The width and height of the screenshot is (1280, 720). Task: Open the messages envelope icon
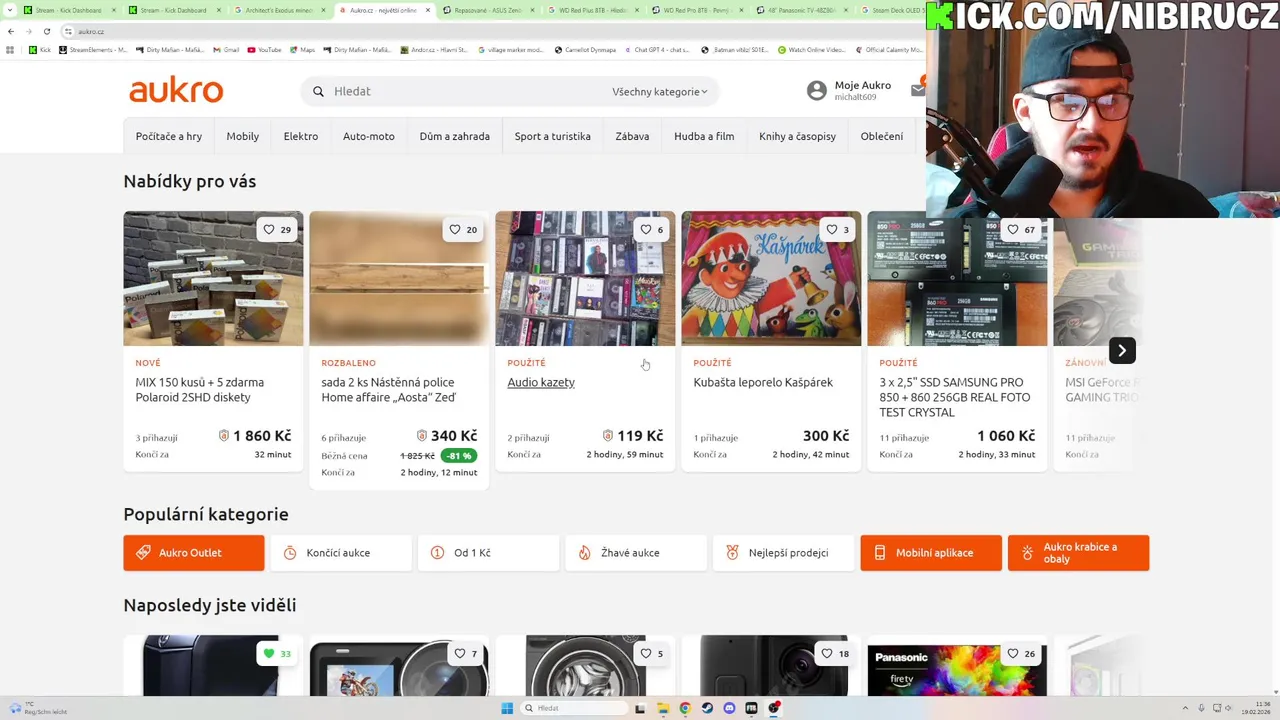[x=918, y=90]
